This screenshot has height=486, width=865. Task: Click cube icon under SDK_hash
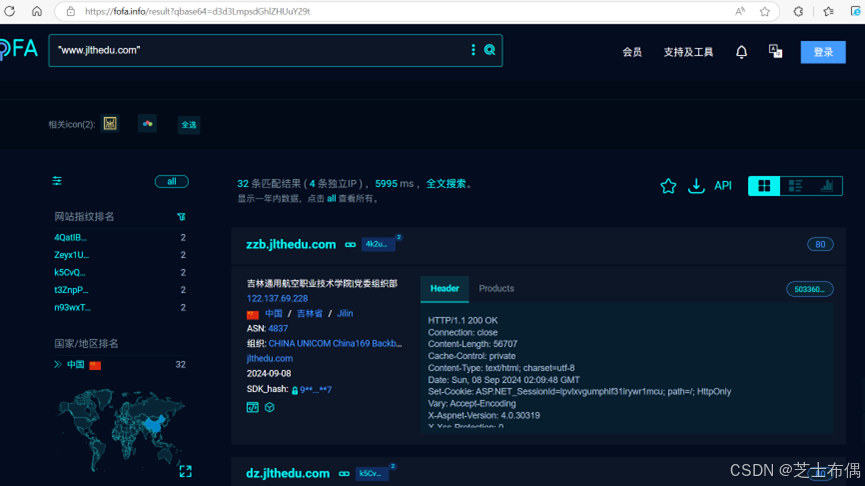pyautogui.click(x=269, y=407)
